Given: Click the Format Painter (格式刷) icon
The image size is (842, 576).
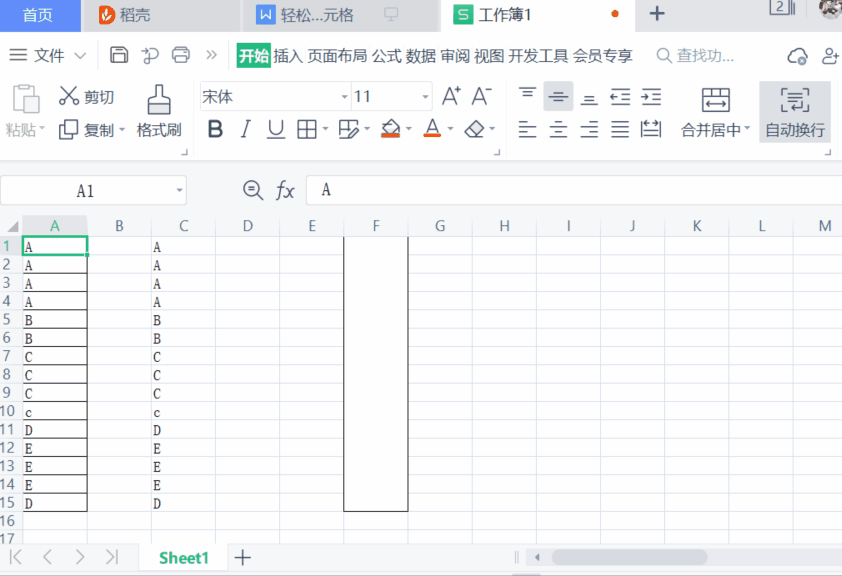Looking at the screenshot, I should tap(158, 100).
